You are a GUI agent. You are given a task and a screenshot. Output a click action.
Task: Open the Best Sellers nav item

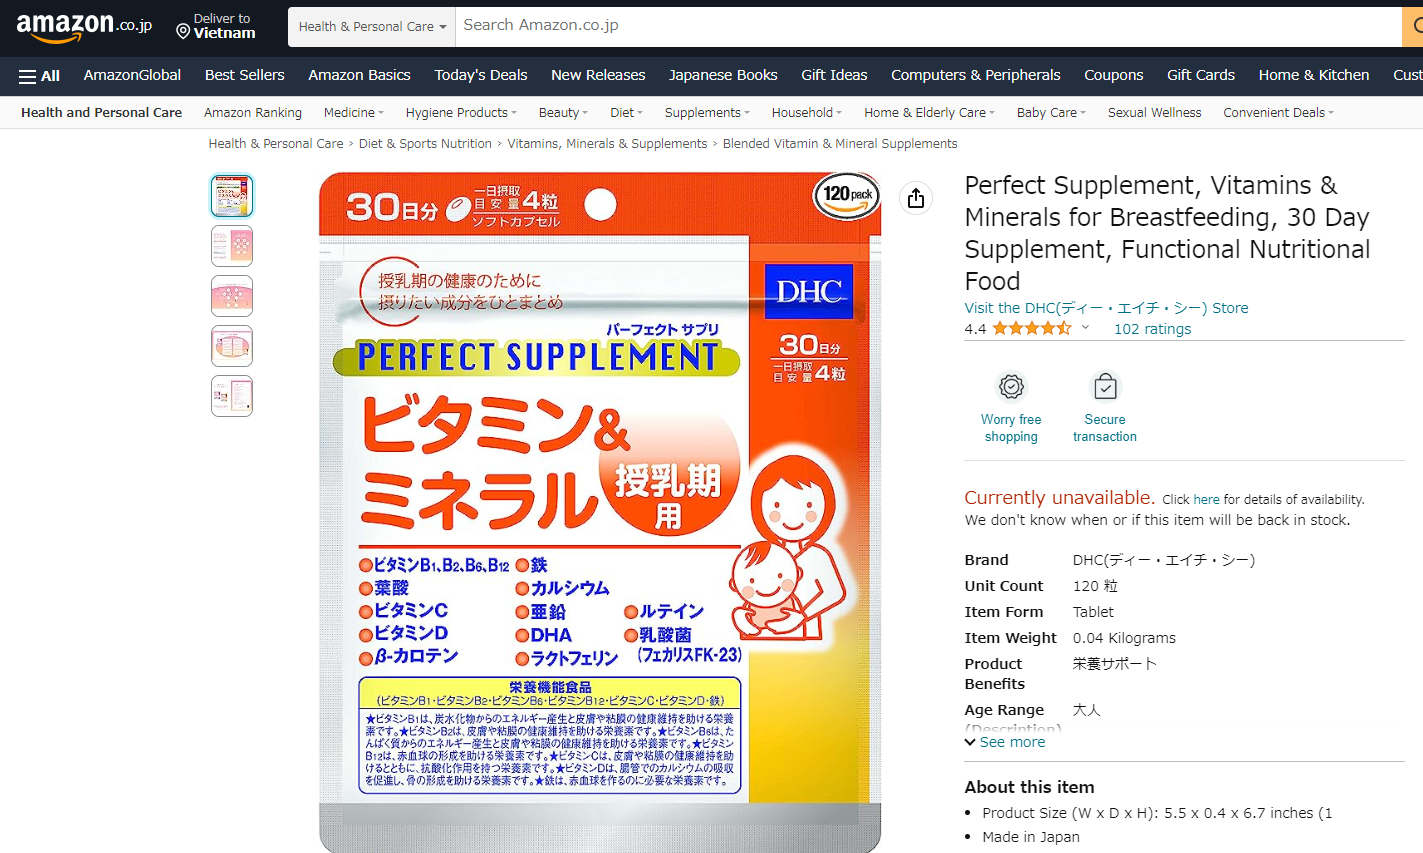pos(245,75)
